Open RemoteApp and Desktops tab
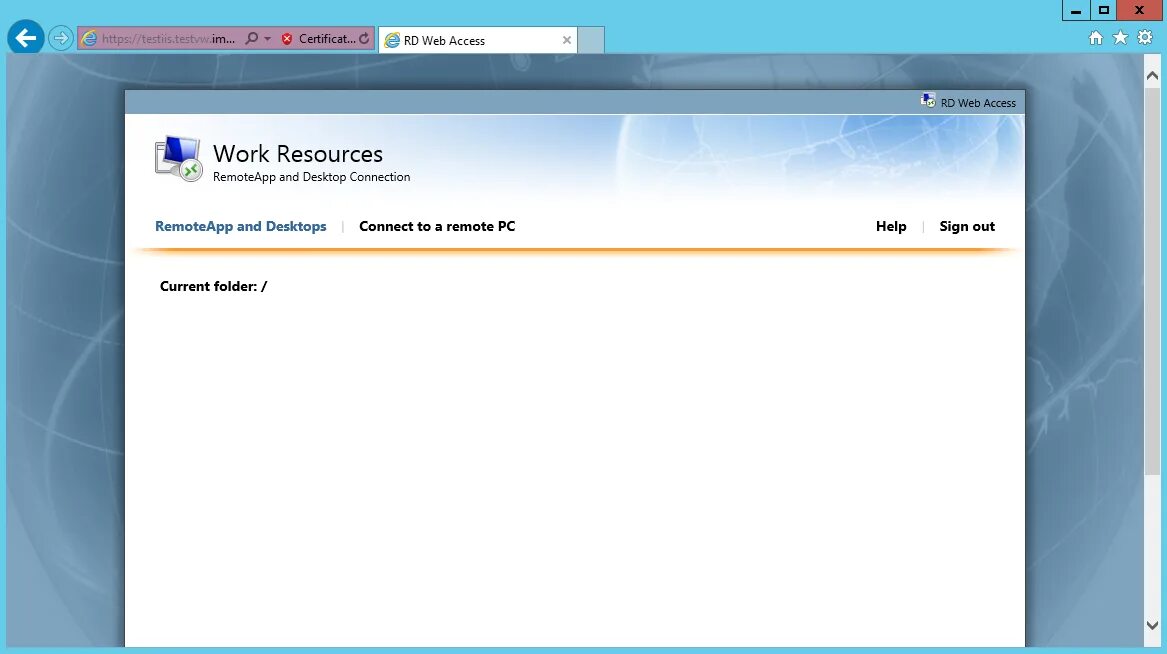This screenshot has height=654, width=1167. coord(240,226)
